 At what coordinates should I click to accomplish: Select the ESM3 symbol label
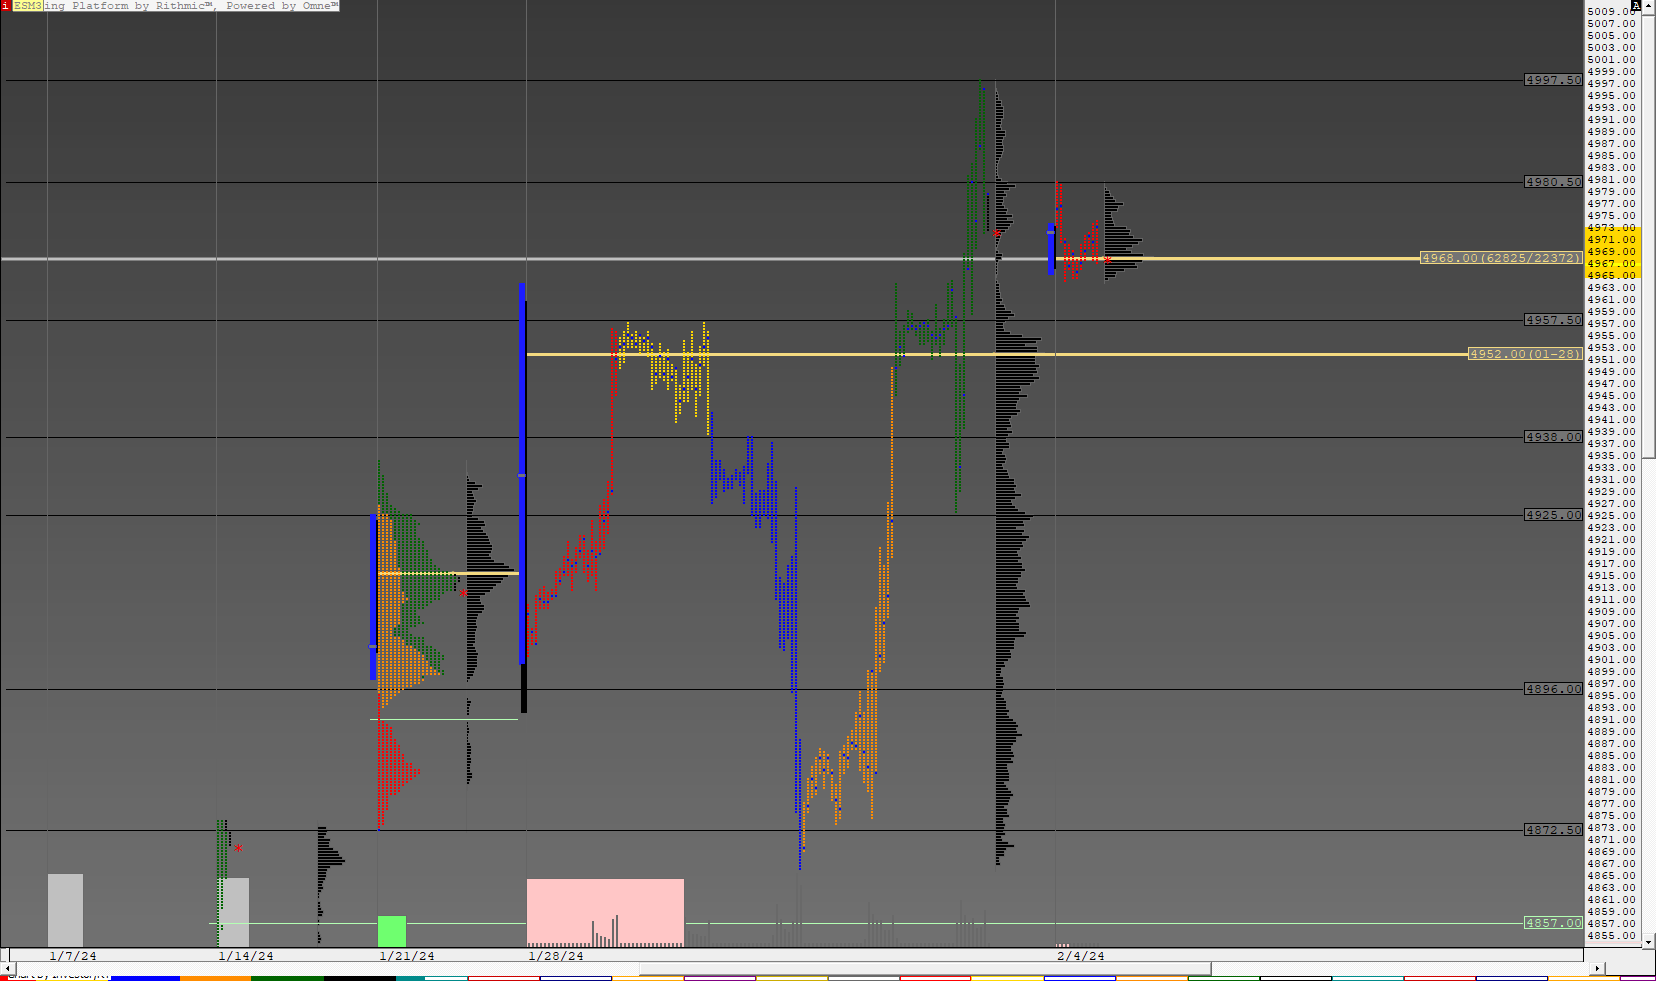(x=27, y=5)
